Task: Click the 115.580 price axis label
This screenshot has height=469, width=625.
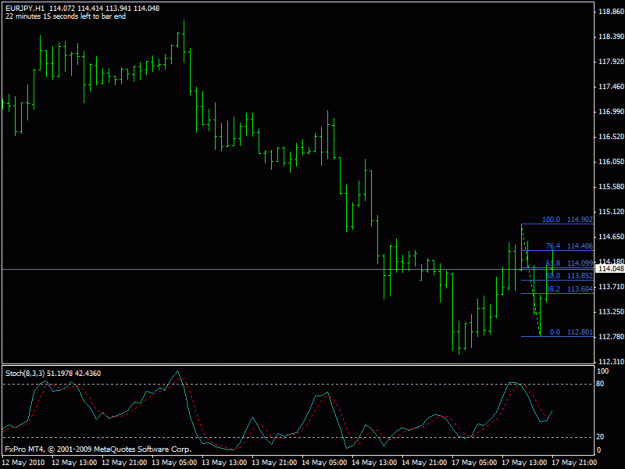Action: 611,187
